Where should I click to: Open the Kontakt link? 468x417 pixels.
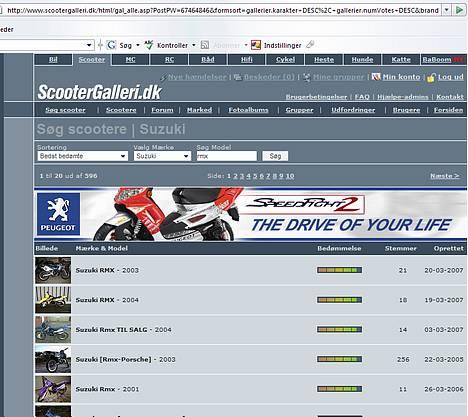(x=450, y=97)
